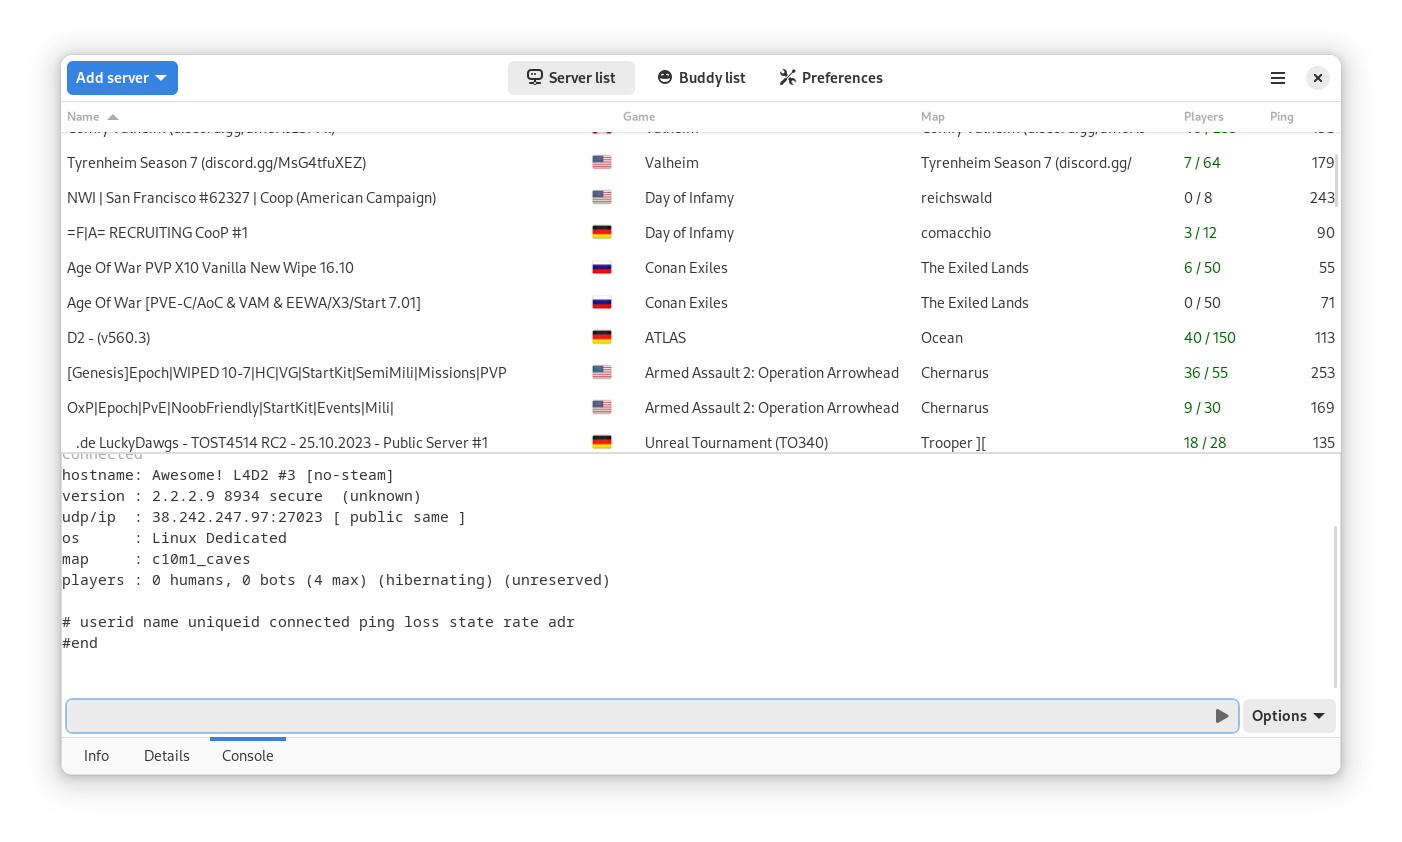The height and width of the screenshot is (842, 1402).
Task: Sort the list by Ping column
Action: [x=1282, y=117]
